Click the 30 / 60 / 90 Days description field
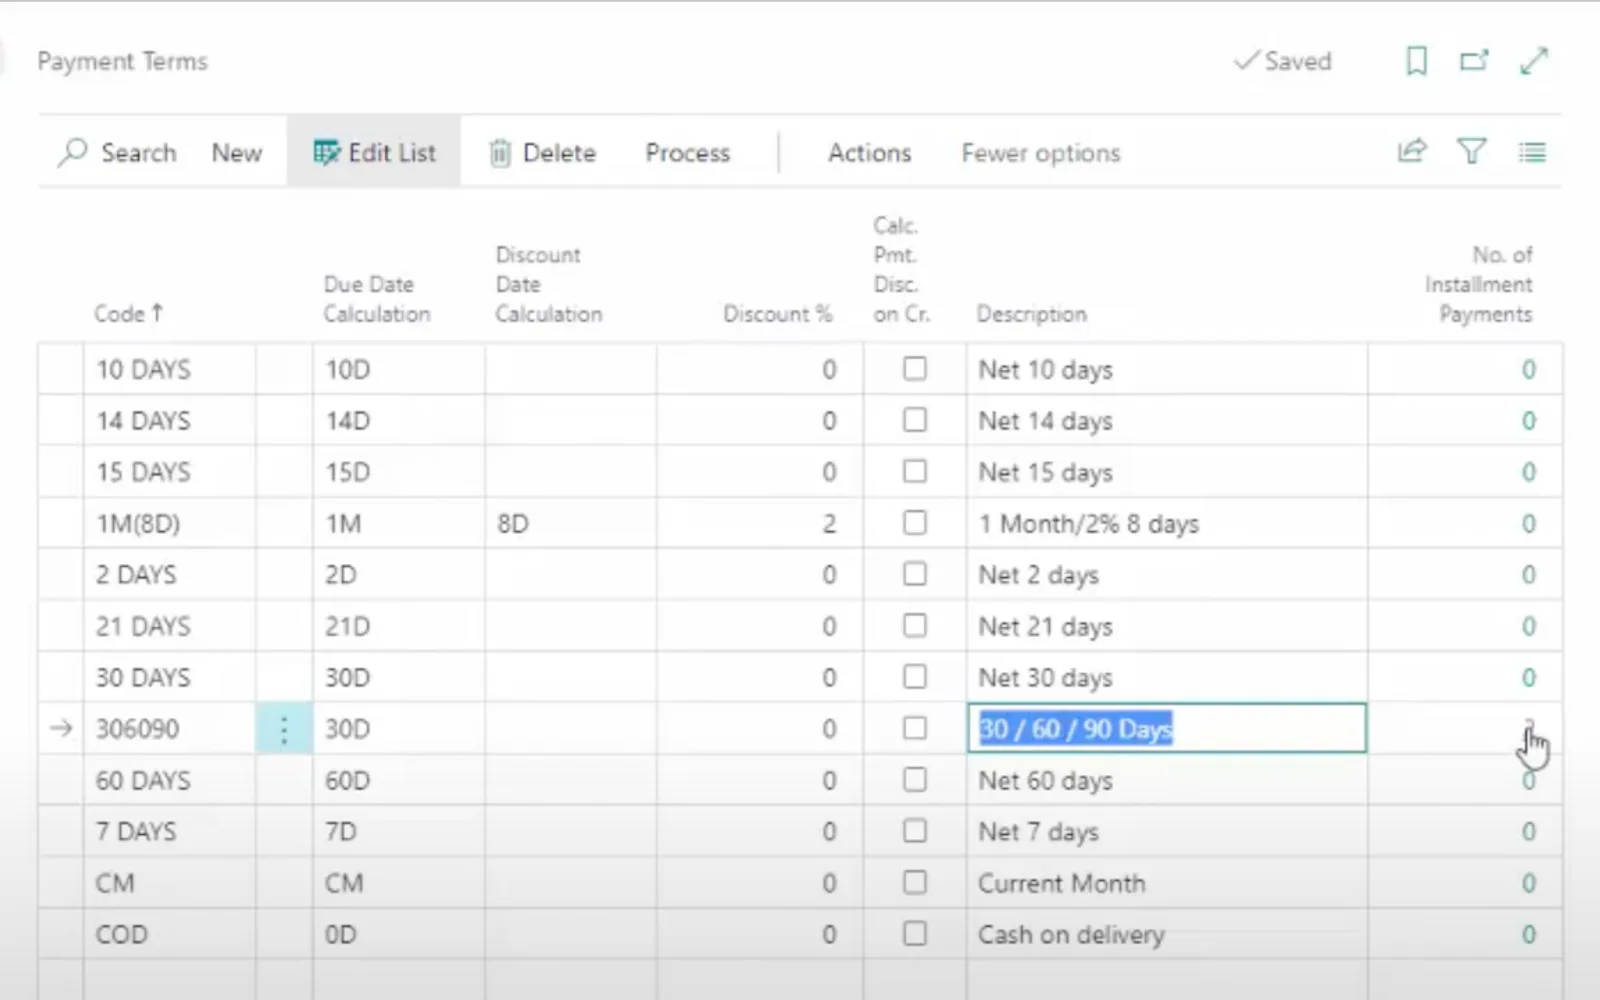Screen dimensions: 1600x1000 [1166, 729]
